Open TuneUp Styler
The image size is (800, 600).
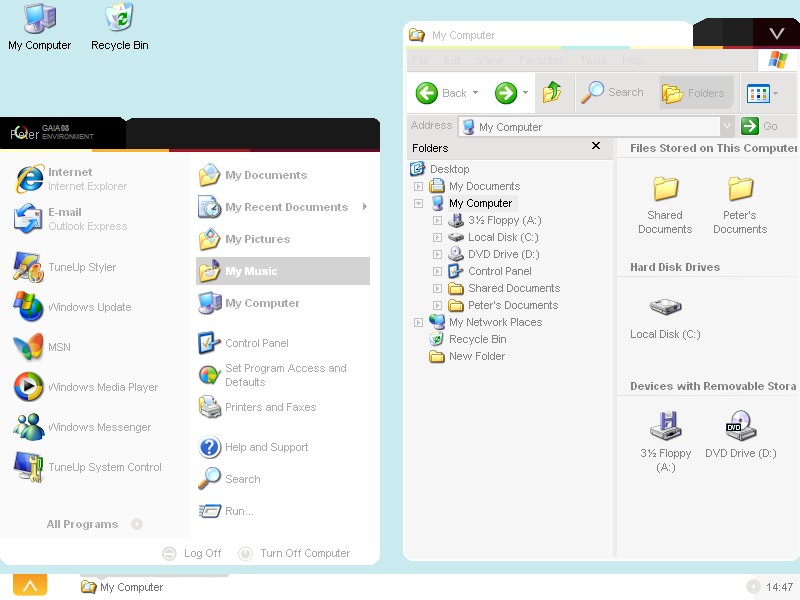[x=65, y=267]
